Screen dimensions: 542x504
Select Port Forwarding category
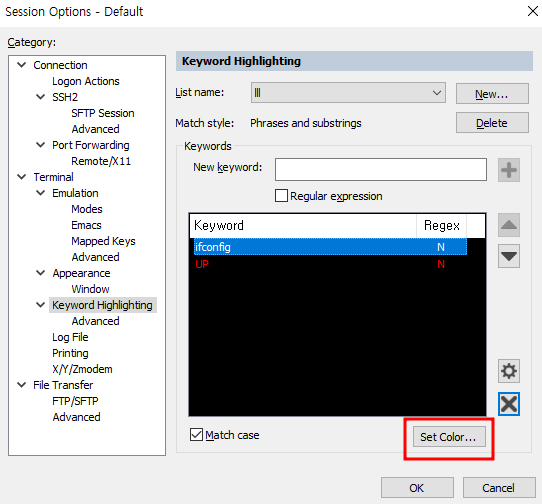tap(91, 145)
